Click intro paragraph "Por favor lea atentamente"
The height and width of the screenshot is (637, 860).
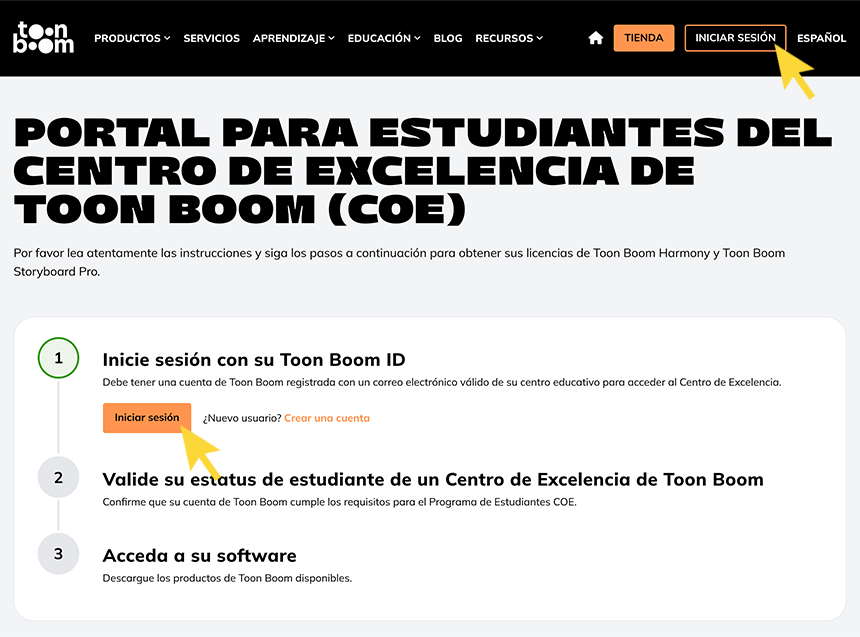tap(86, 253)
